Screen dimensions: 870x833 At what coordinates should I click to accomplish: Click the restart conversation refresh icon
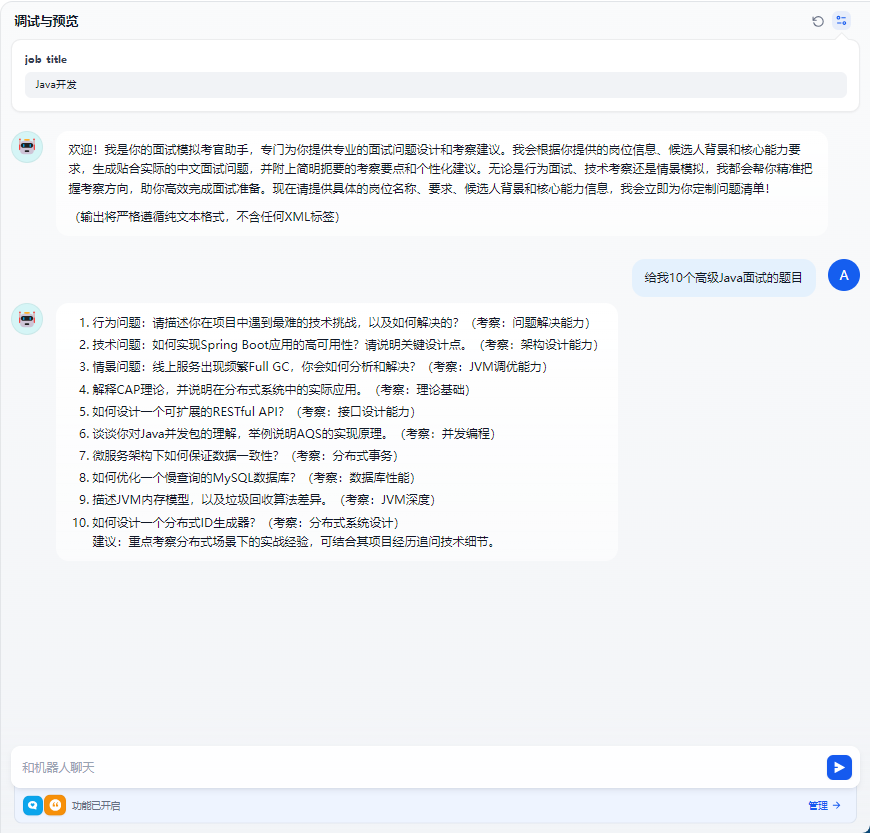[x=817, y=22]
